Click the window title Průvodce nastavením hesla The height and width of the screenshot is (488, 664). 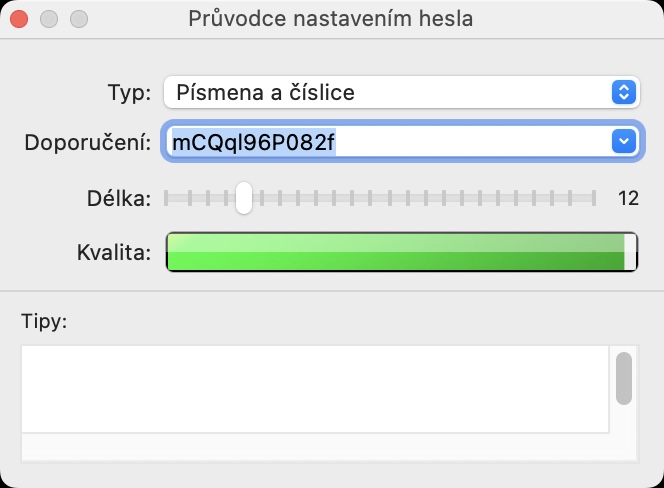[x=331, y=19]
